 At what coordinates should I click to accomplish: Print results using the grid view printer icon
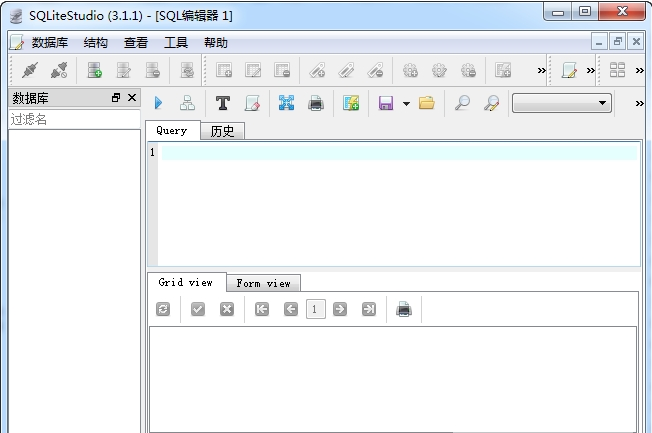404,310
